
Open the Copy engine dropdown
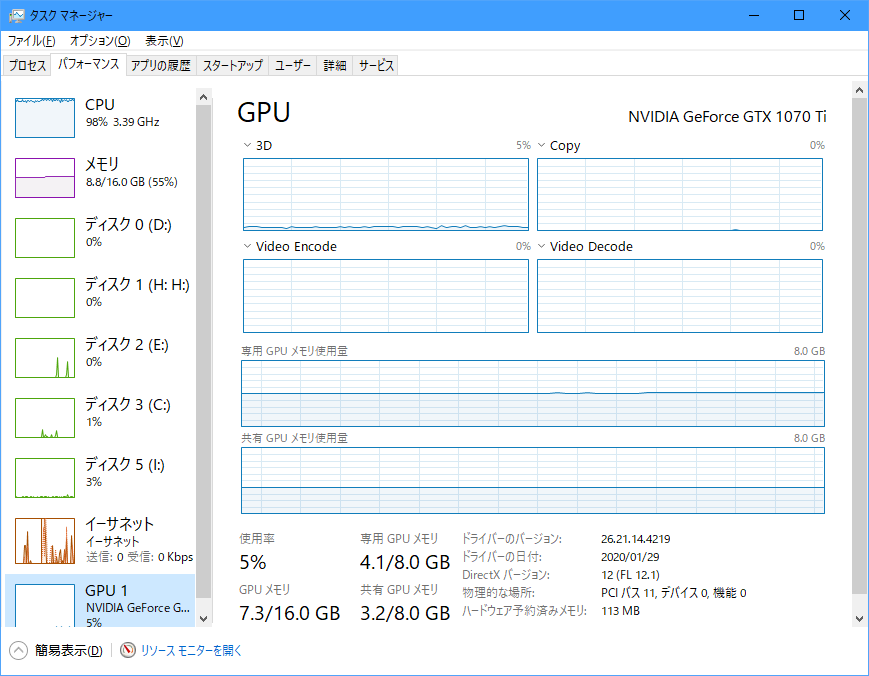pyautogui.click(x=541, y=145)
